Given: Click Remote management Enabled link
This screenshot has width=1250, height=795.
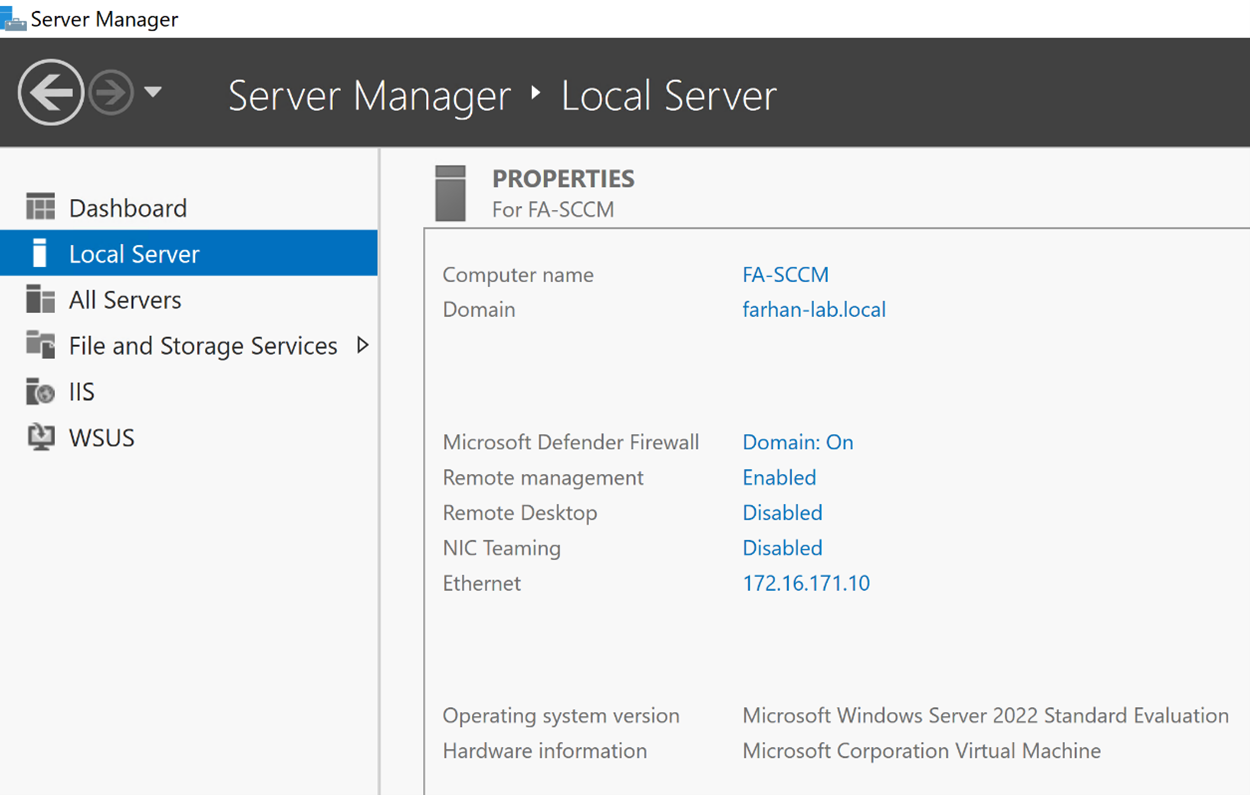Looking at the screenshot, I should pos(779,478).
